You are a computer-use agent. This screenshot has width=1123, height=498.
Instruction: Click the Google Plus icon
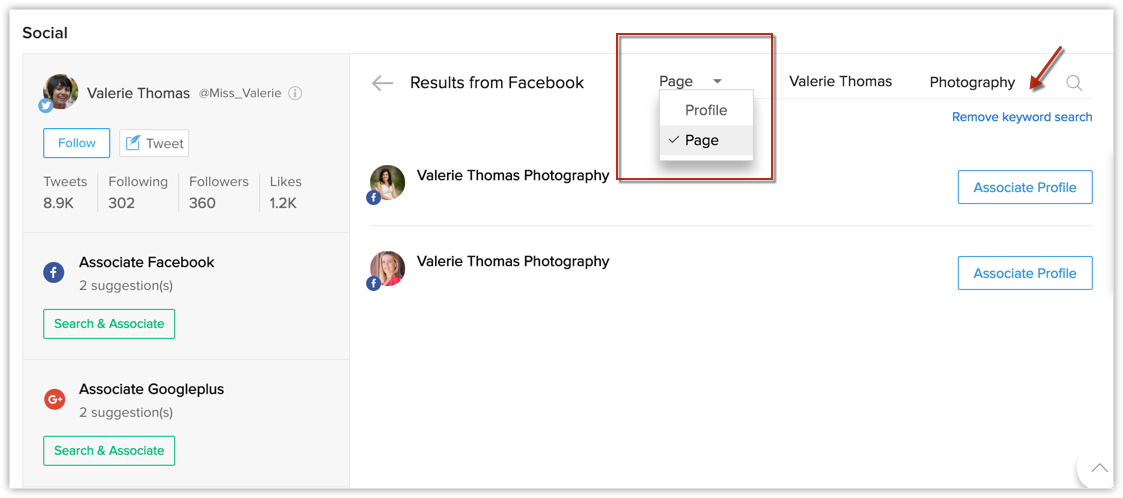pyautogui.click(x=54, y=399)
